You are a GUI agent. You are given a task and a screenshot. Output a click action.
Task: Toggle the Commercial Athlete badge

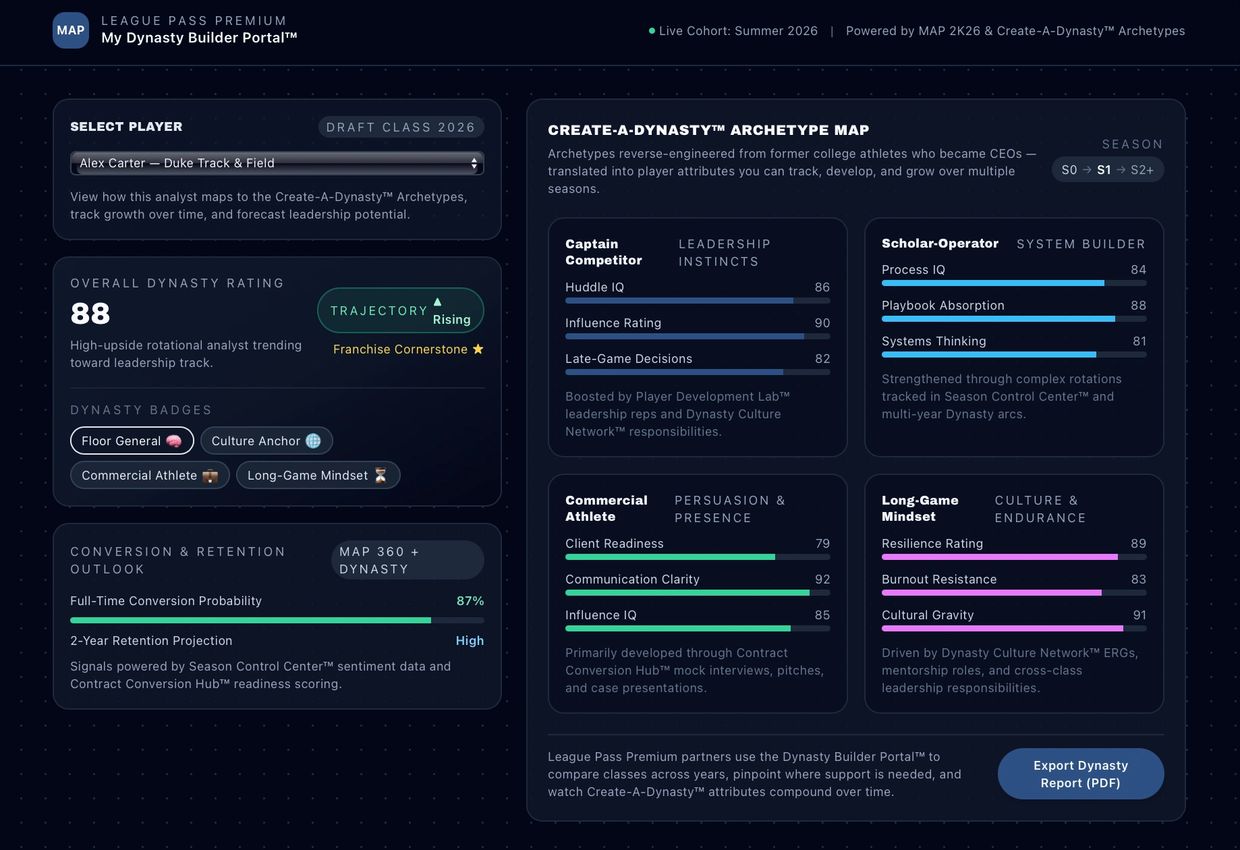click(149, 475)
